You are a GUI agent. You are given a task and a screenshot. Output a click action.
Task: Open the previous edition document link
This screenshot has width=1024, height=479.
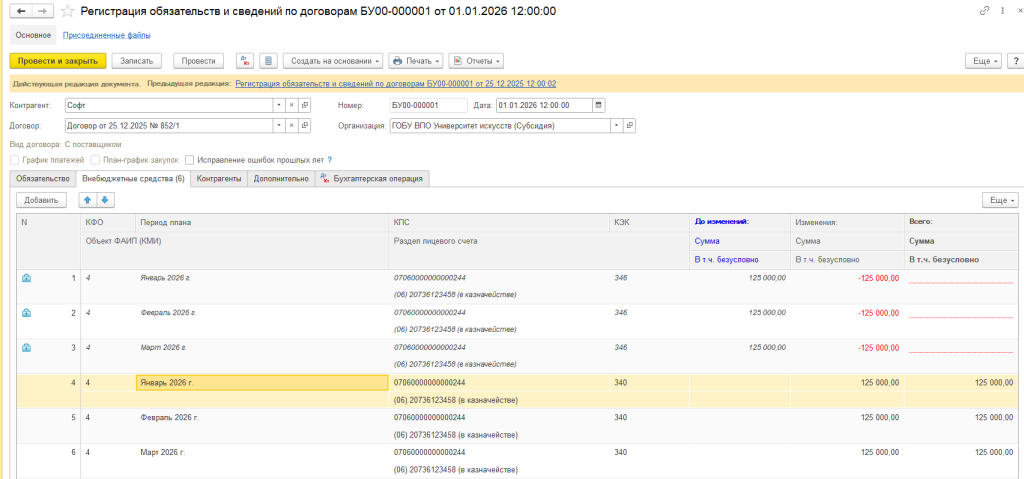pyautogui.click(x=395, y=84)
